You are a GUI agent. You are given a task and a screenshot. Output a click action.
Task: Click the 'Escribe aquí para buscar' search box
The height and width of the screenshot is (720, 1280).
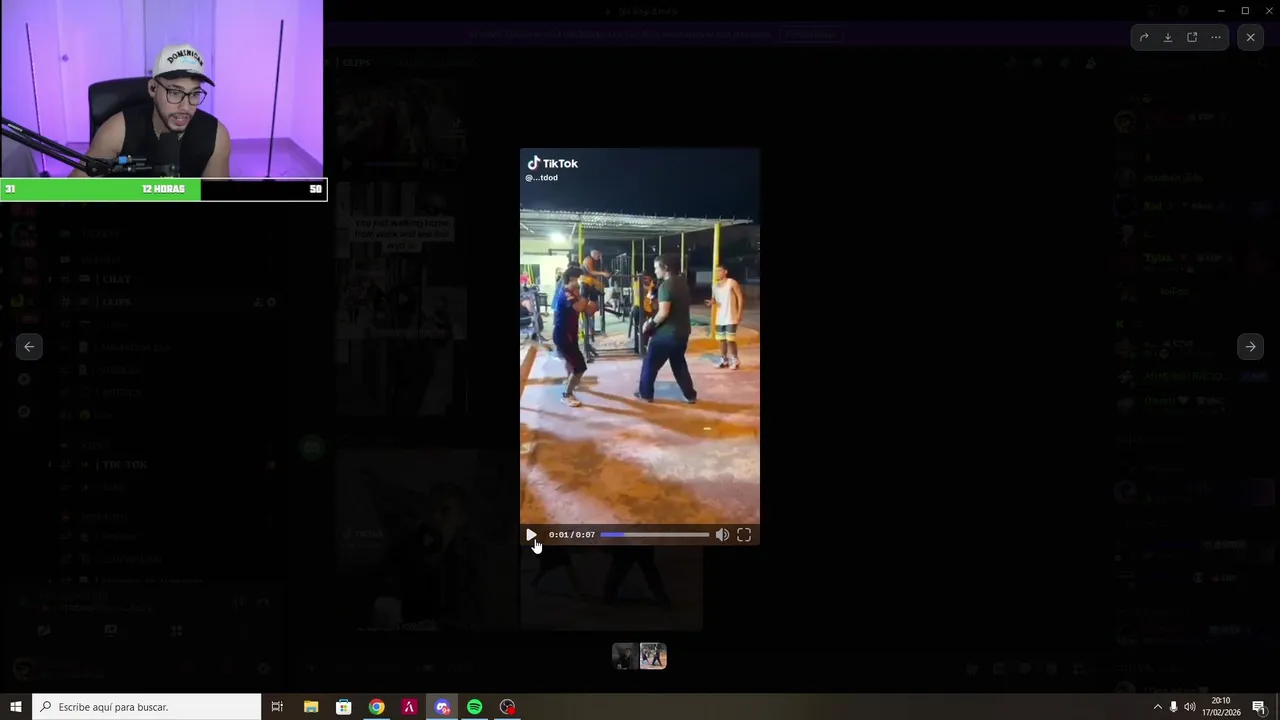147,707
